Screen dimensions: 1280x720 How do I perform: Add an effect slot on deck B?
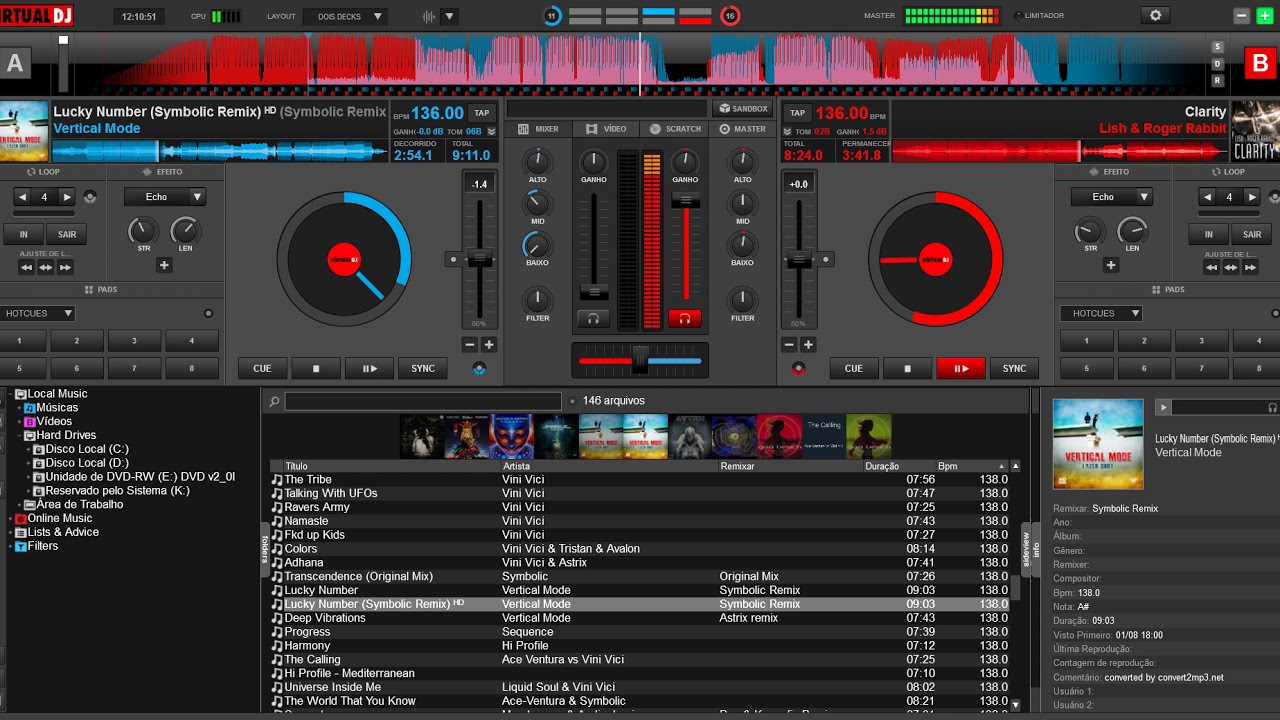(1111, 265)
